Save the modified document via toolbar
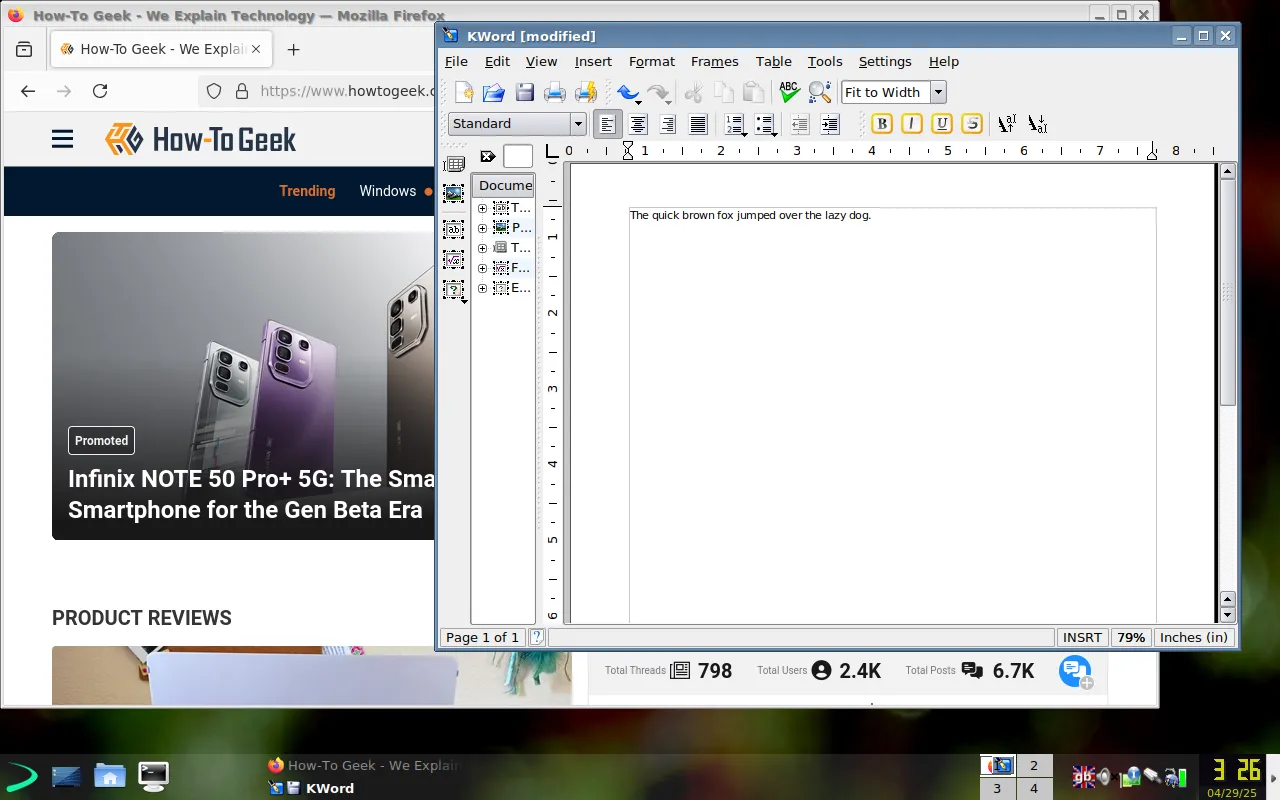 (525, 91)
